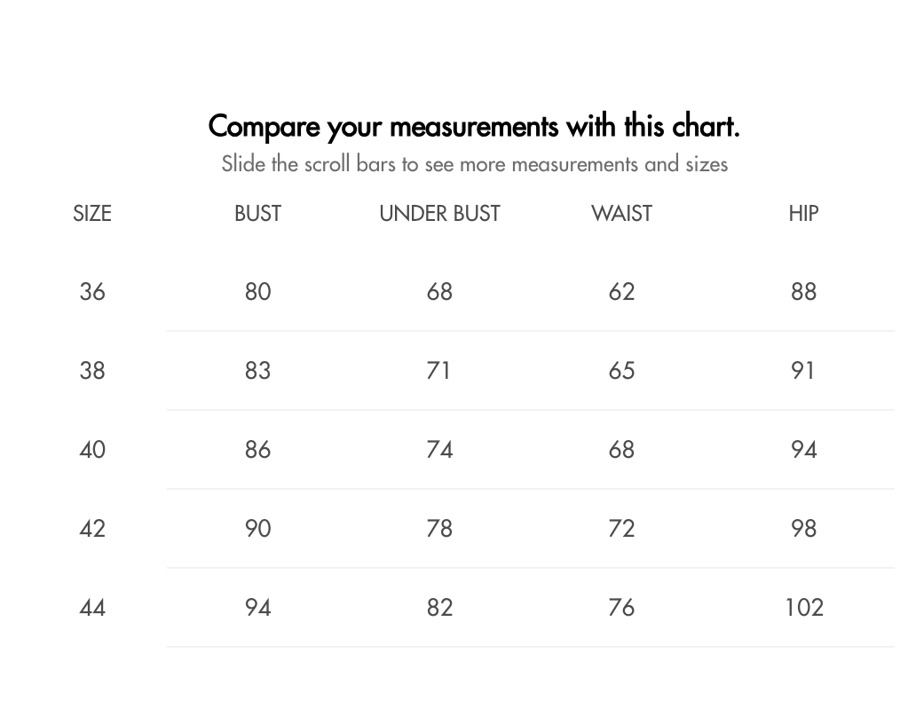Click bust value 90 for size 42

(258, 529)
